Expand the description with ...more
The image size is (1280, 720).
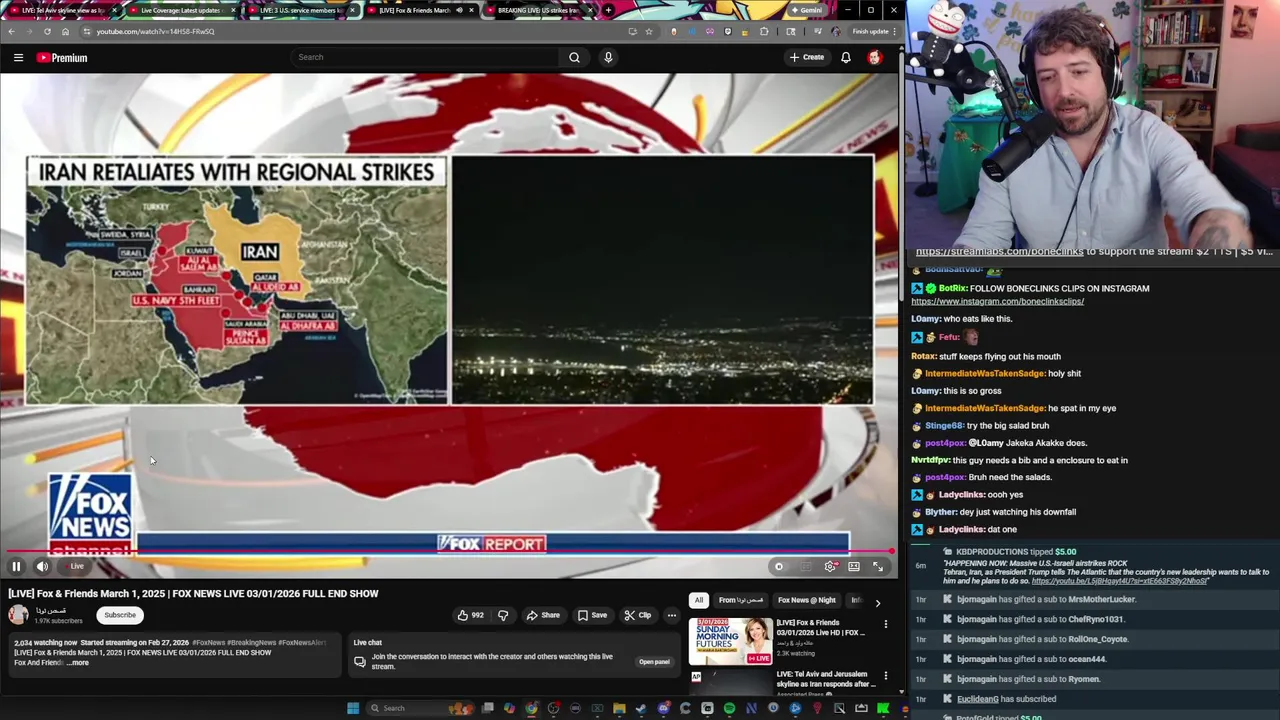[78, 662]
